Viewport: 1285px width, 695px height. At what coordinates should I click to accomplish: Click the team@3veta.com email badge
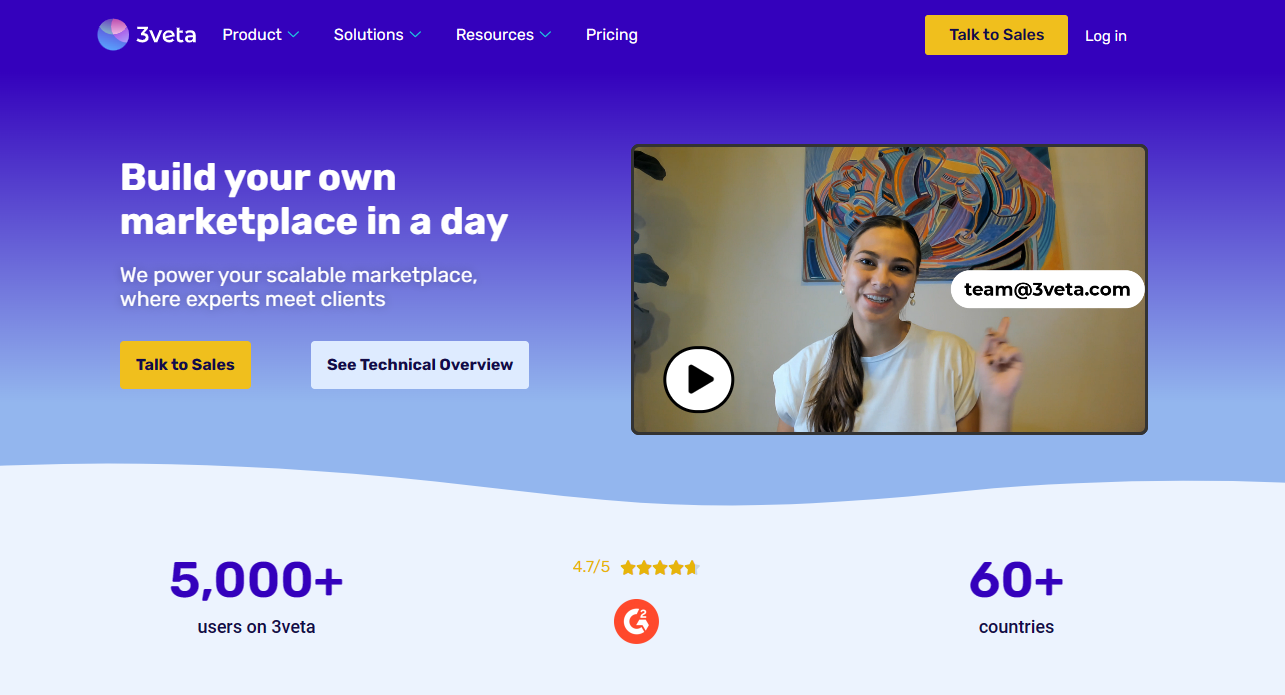1047,290
